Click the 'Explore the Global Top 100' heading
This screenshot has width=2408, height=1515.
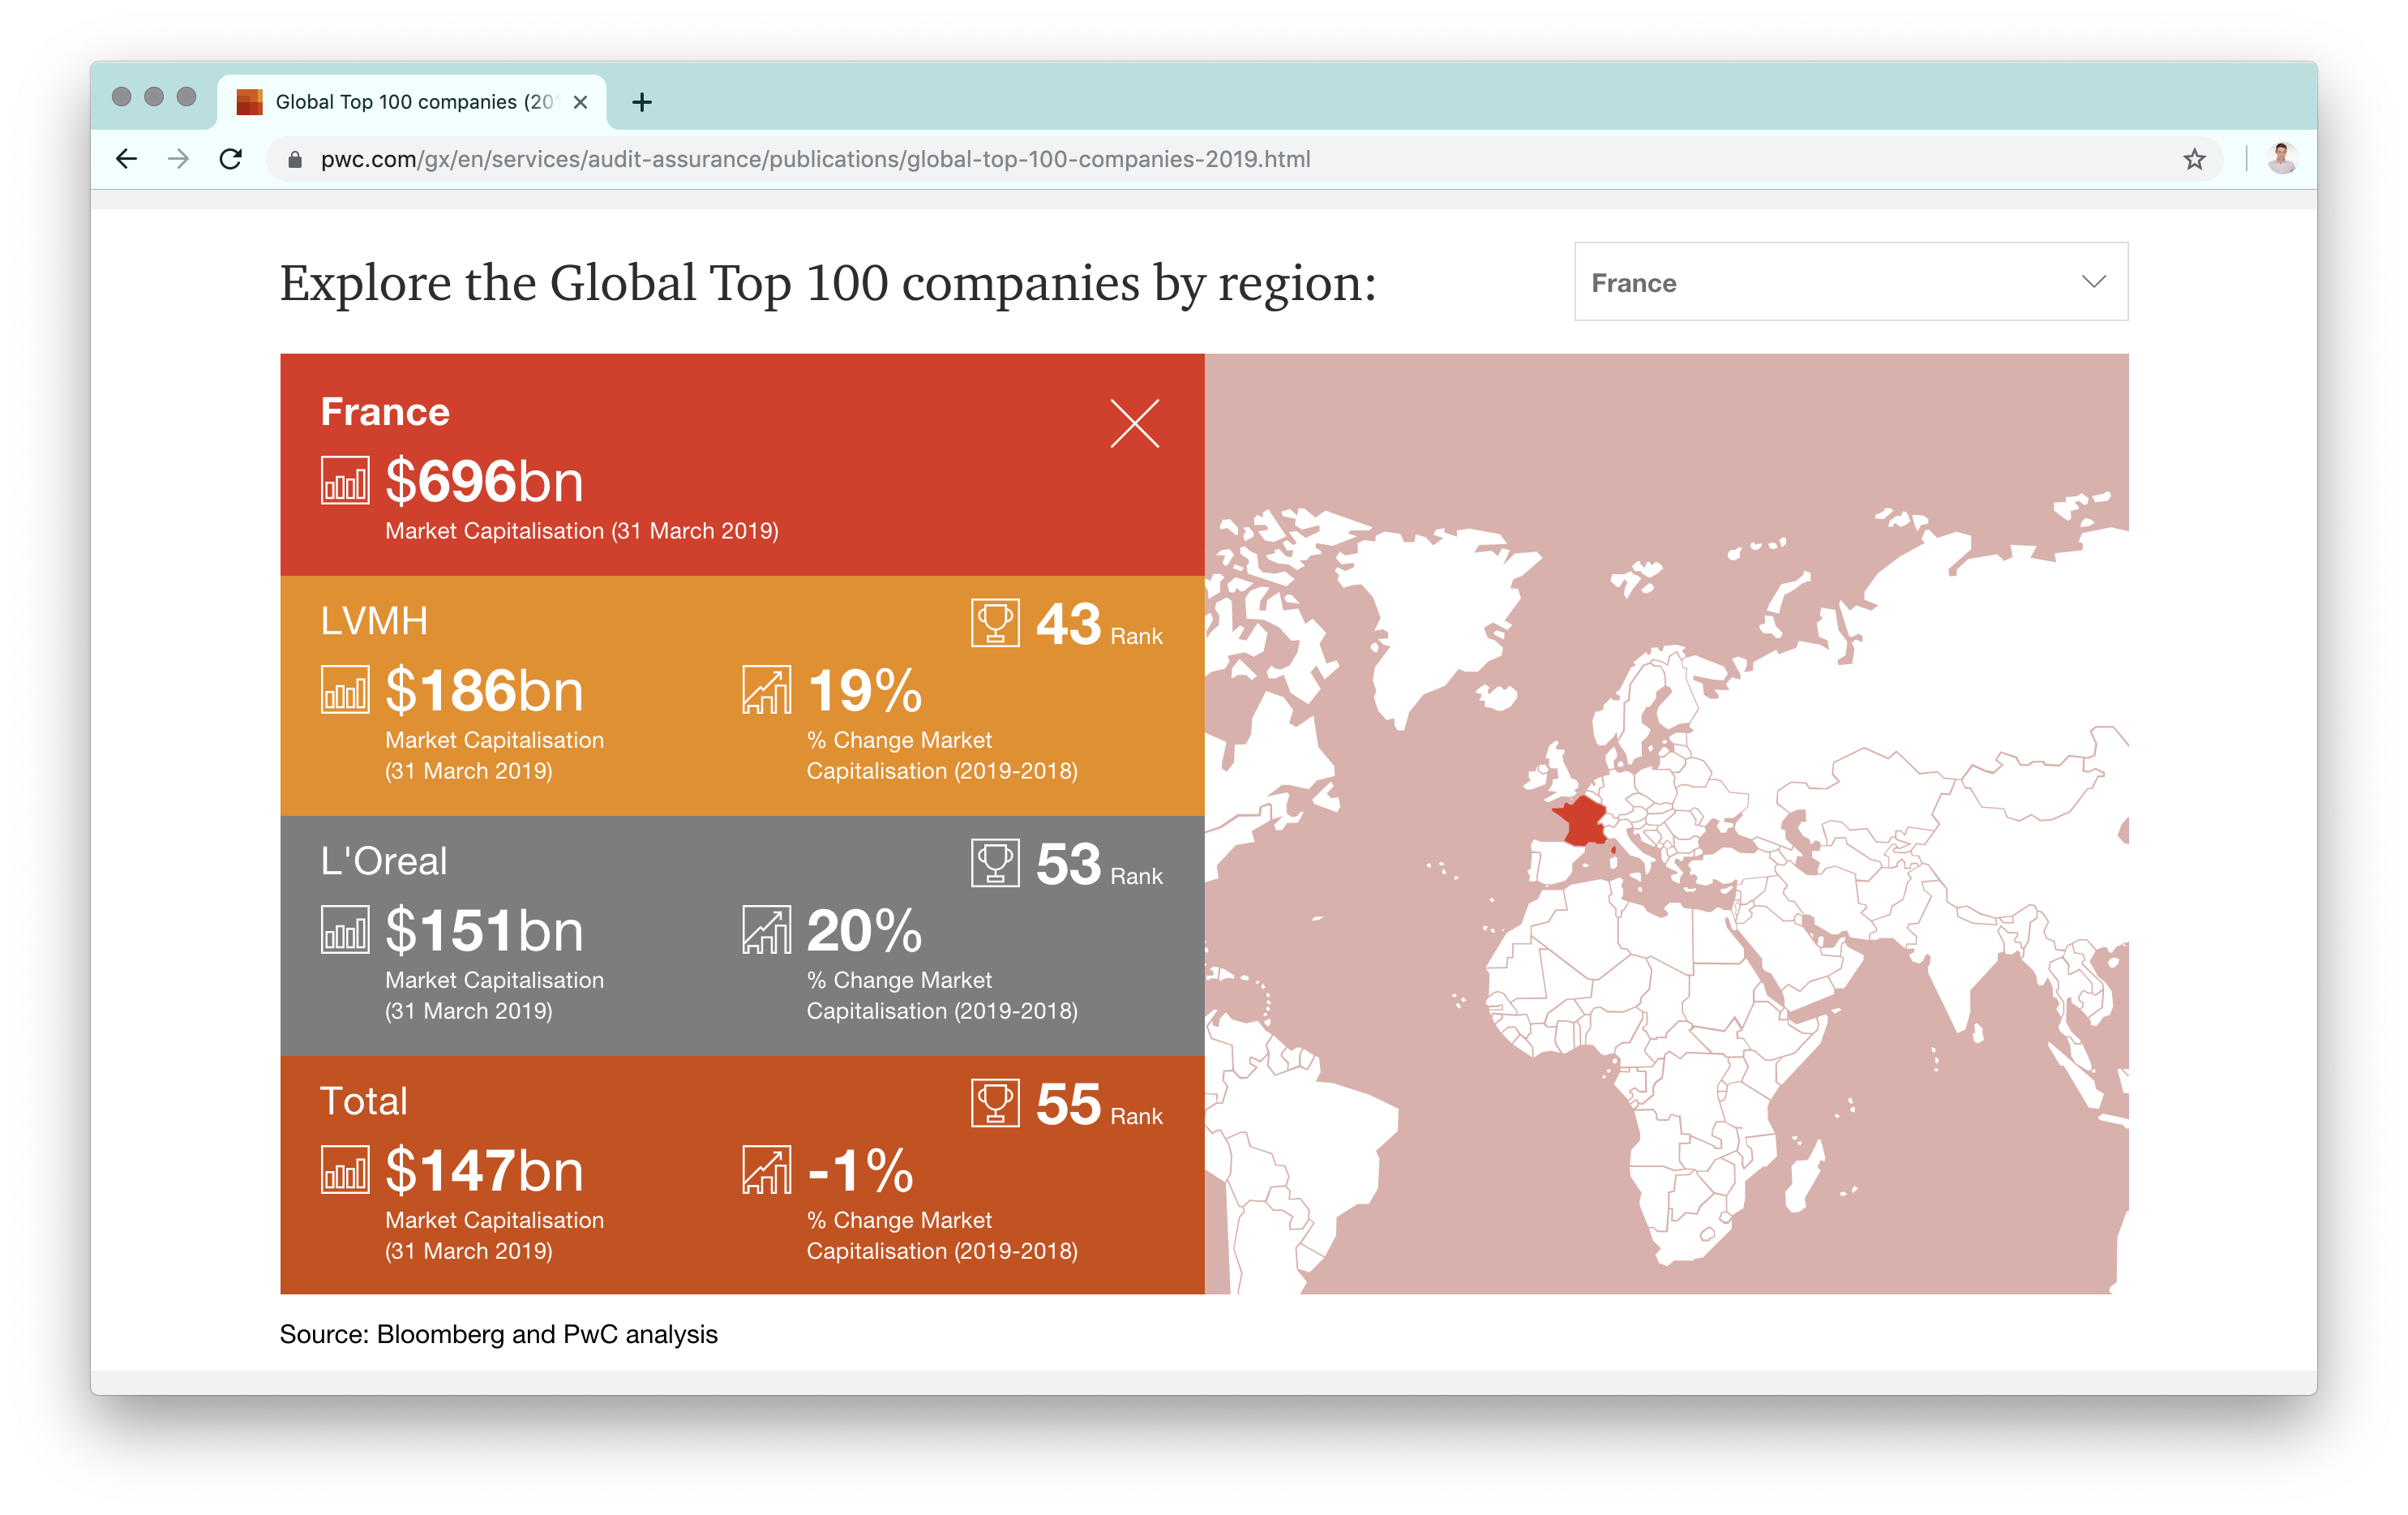click(828, 283)
